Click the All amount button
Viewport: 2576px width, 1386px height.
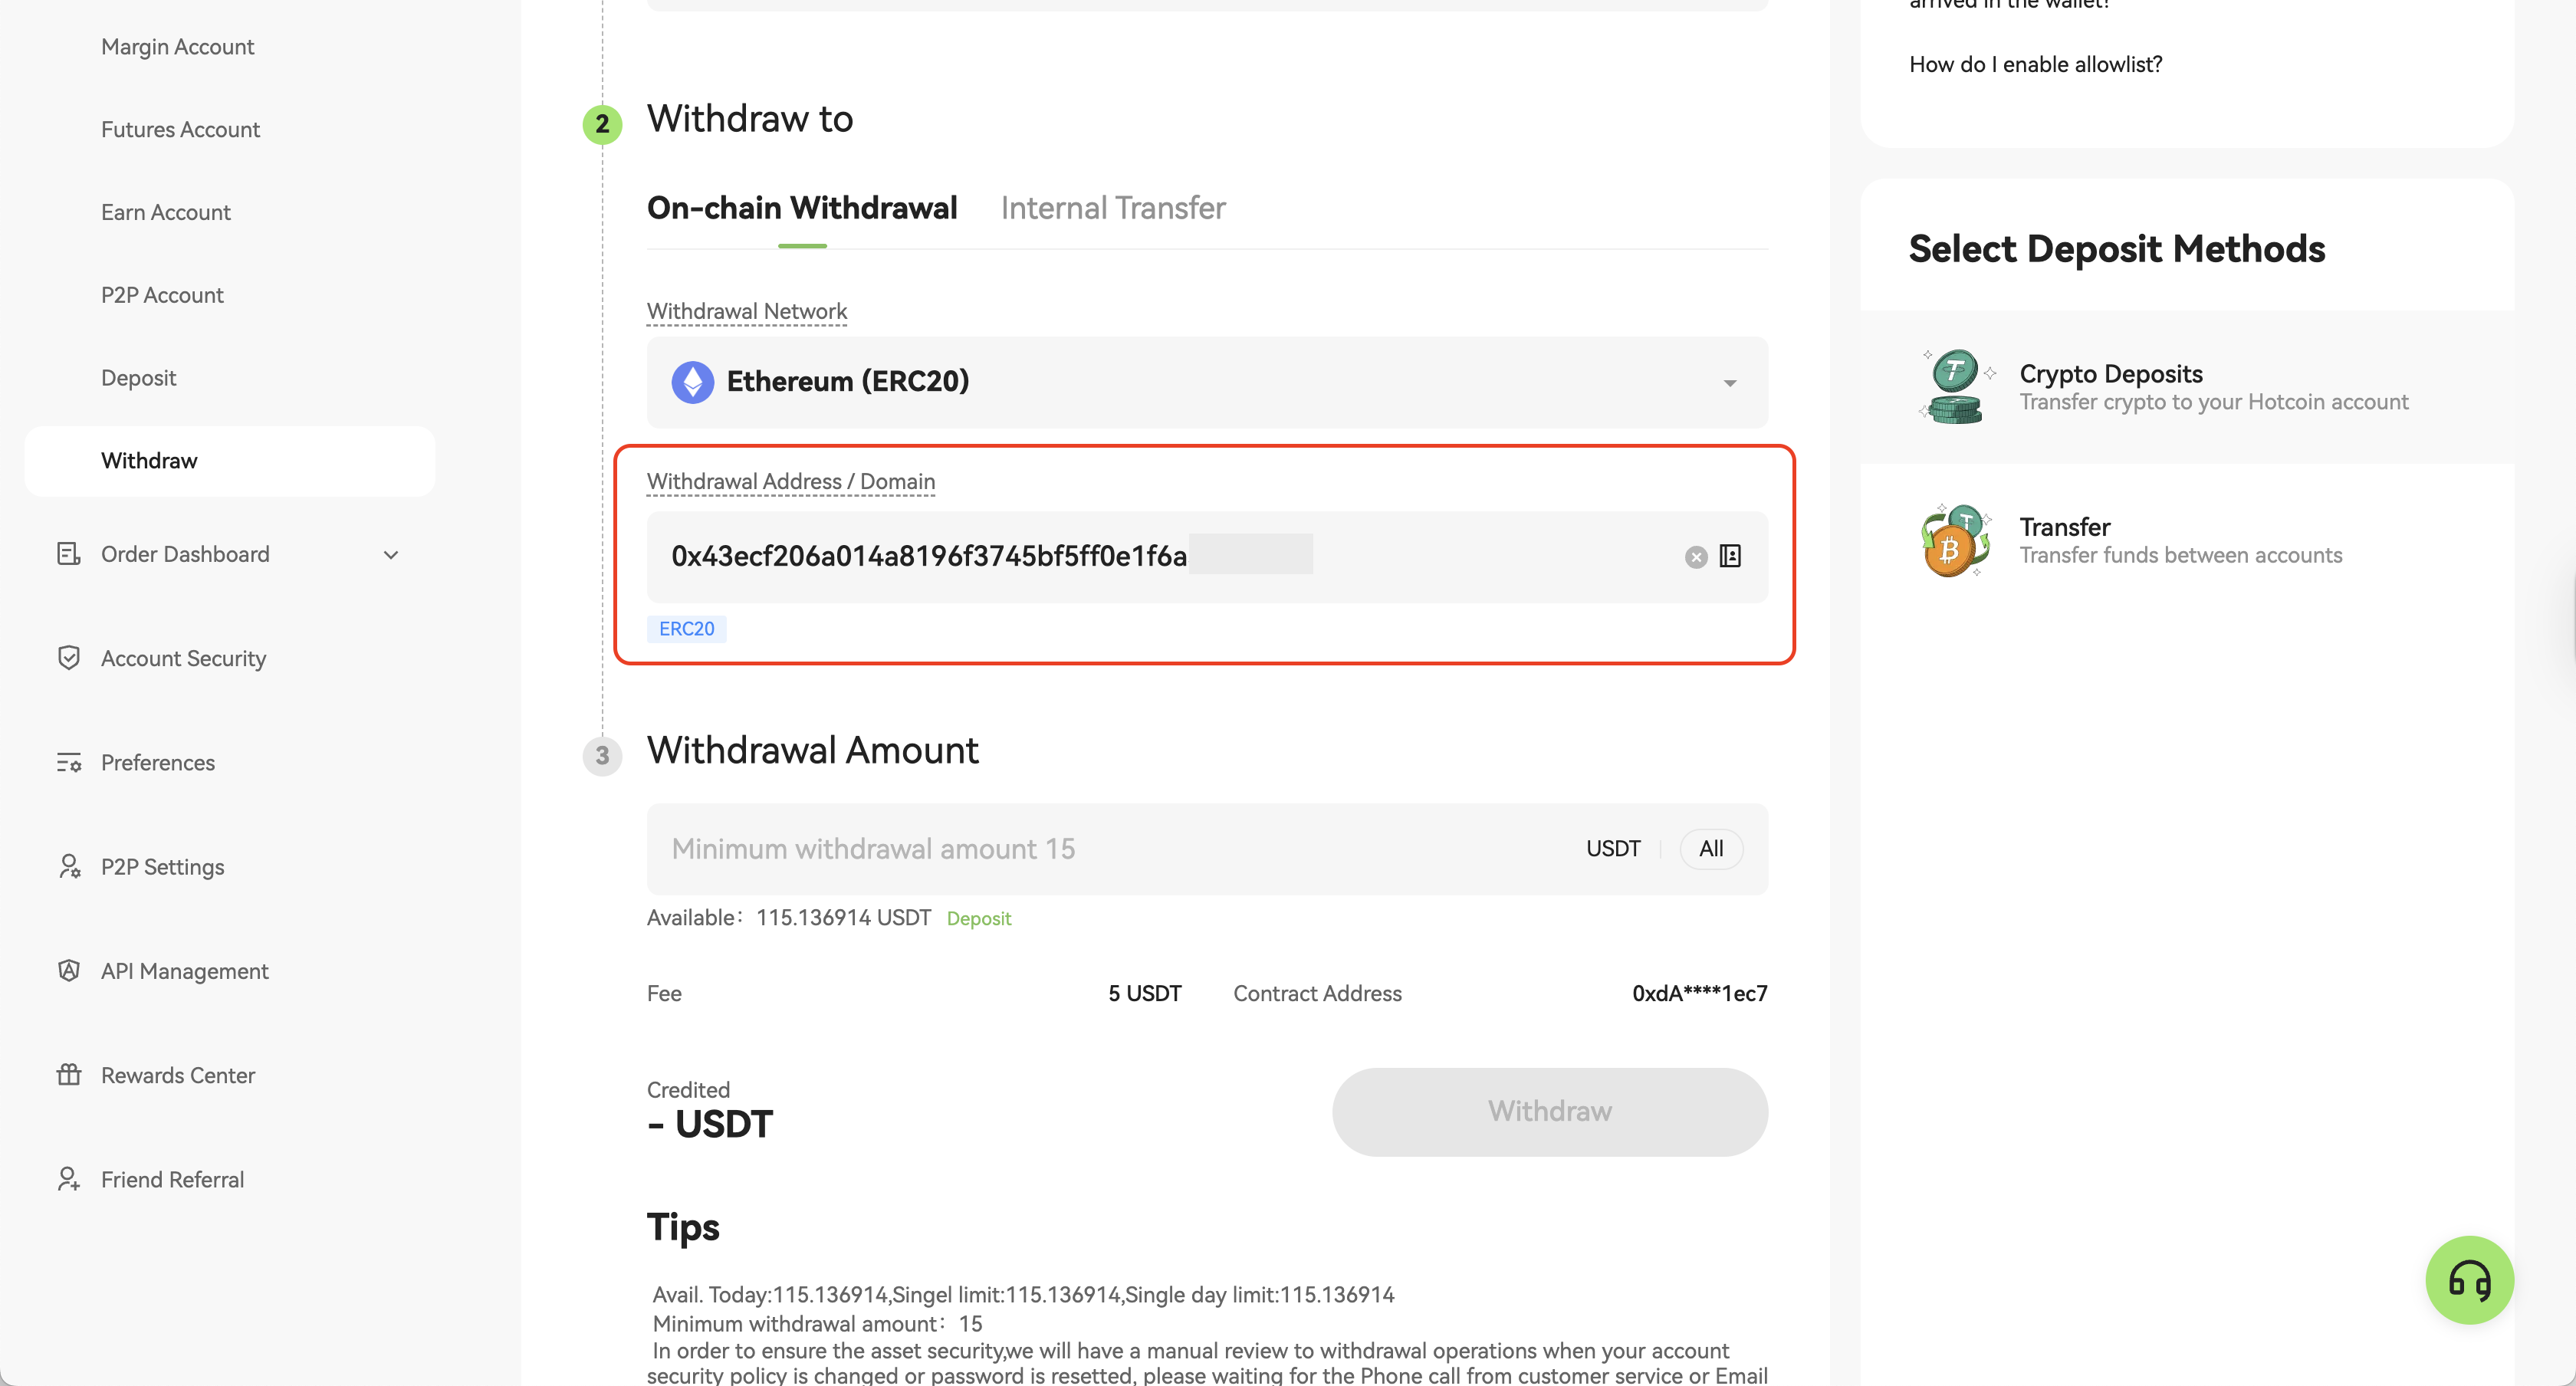1710,849
